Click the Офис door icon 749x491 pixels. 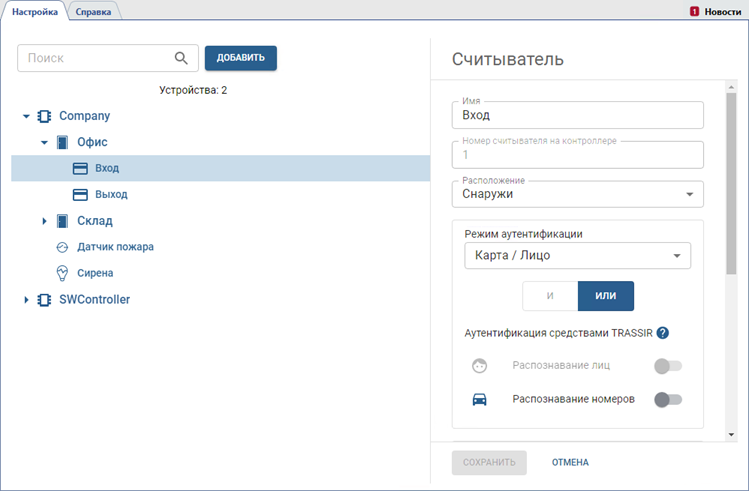[62, 142]
